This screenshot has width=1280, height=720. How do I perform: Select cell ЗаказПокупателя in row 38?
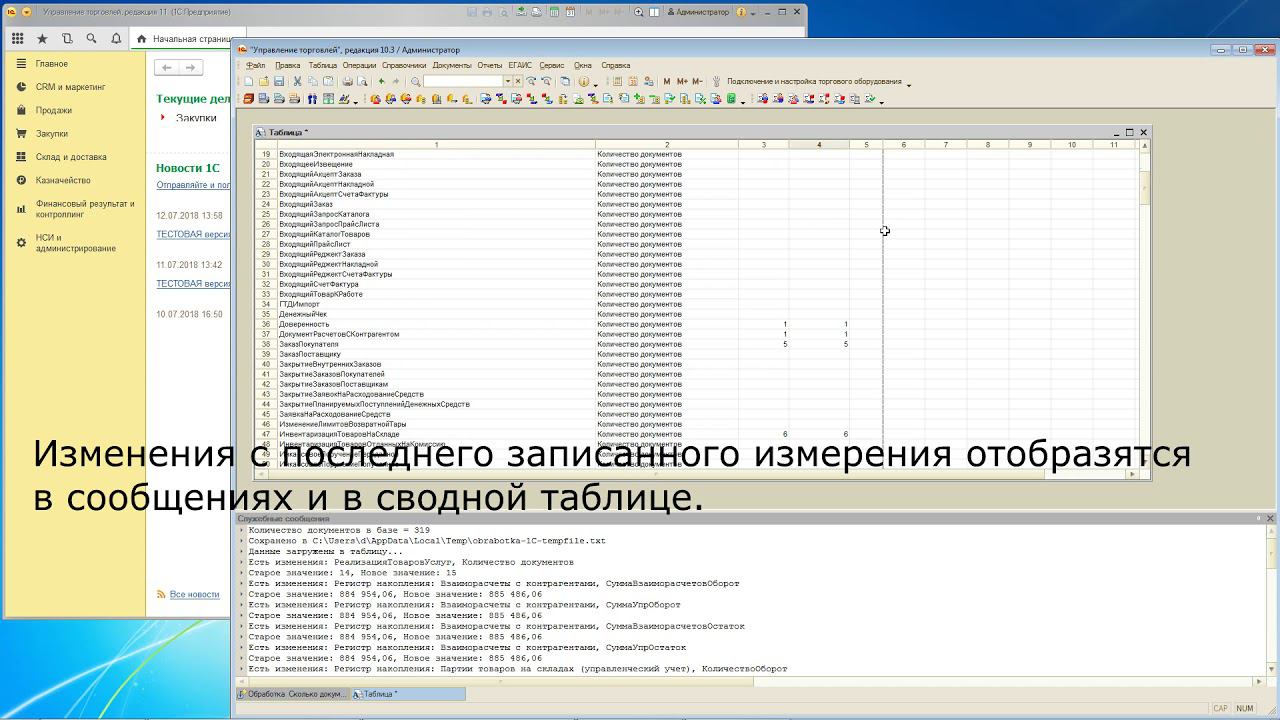click(x=436, y=344)
